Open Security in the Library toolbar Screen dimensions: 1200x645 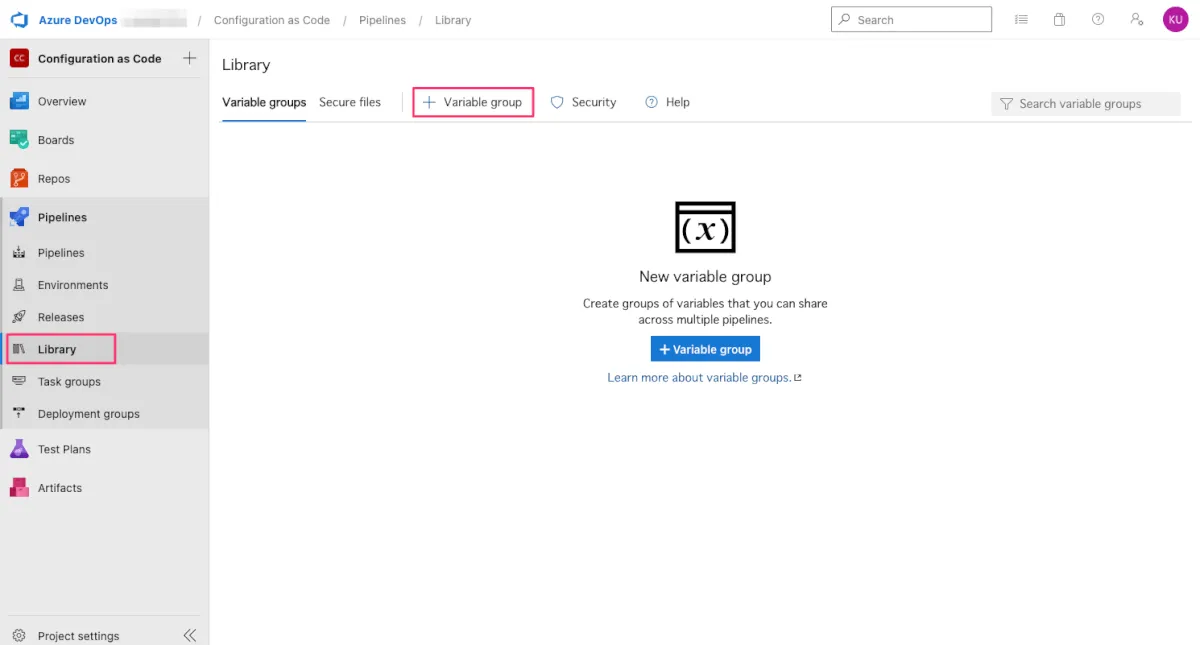584,102
